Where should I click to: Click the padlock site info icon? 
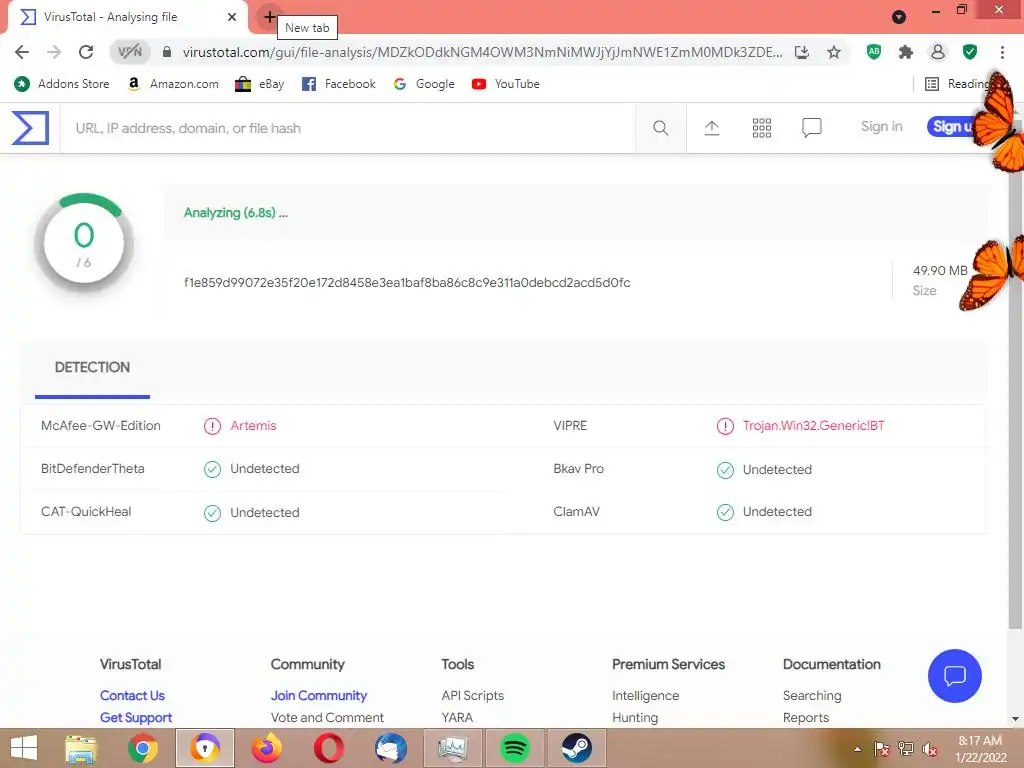[x=167, y=52]
